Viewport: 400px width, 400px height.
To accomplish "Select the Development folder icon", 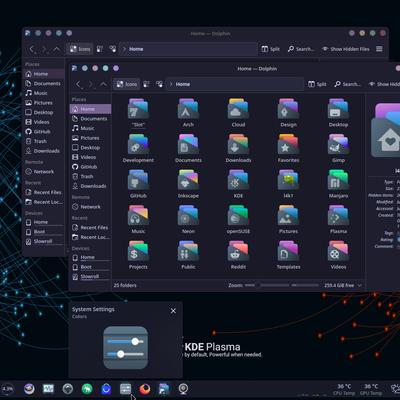I will 138,144.
